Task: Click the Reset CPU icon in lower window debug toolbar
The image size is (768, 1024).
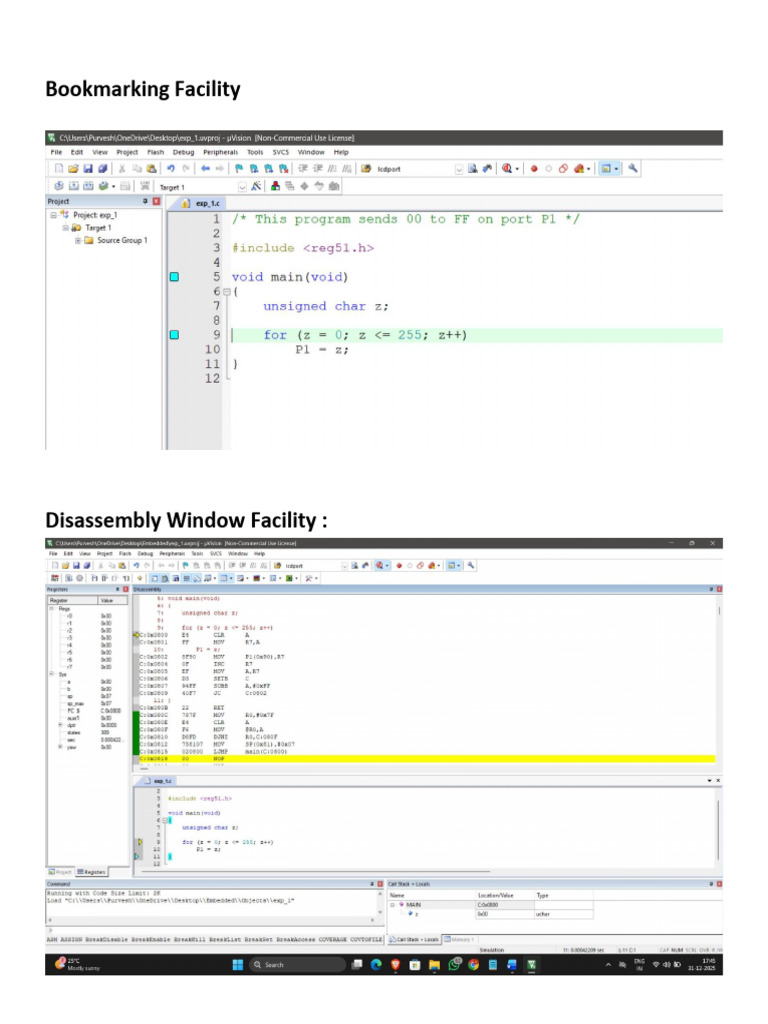Action: click(55, 578)
